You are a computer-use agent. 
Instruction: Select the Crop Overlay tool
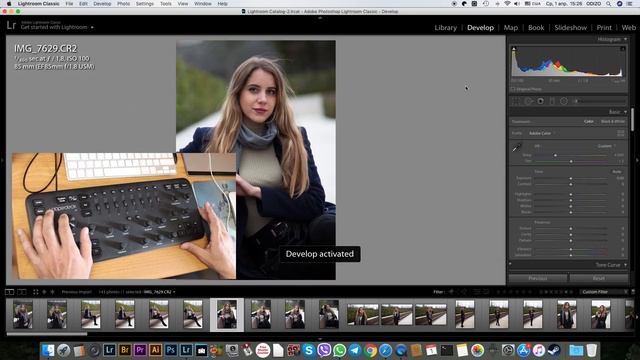pyautogui.click(x=516, y=101)
